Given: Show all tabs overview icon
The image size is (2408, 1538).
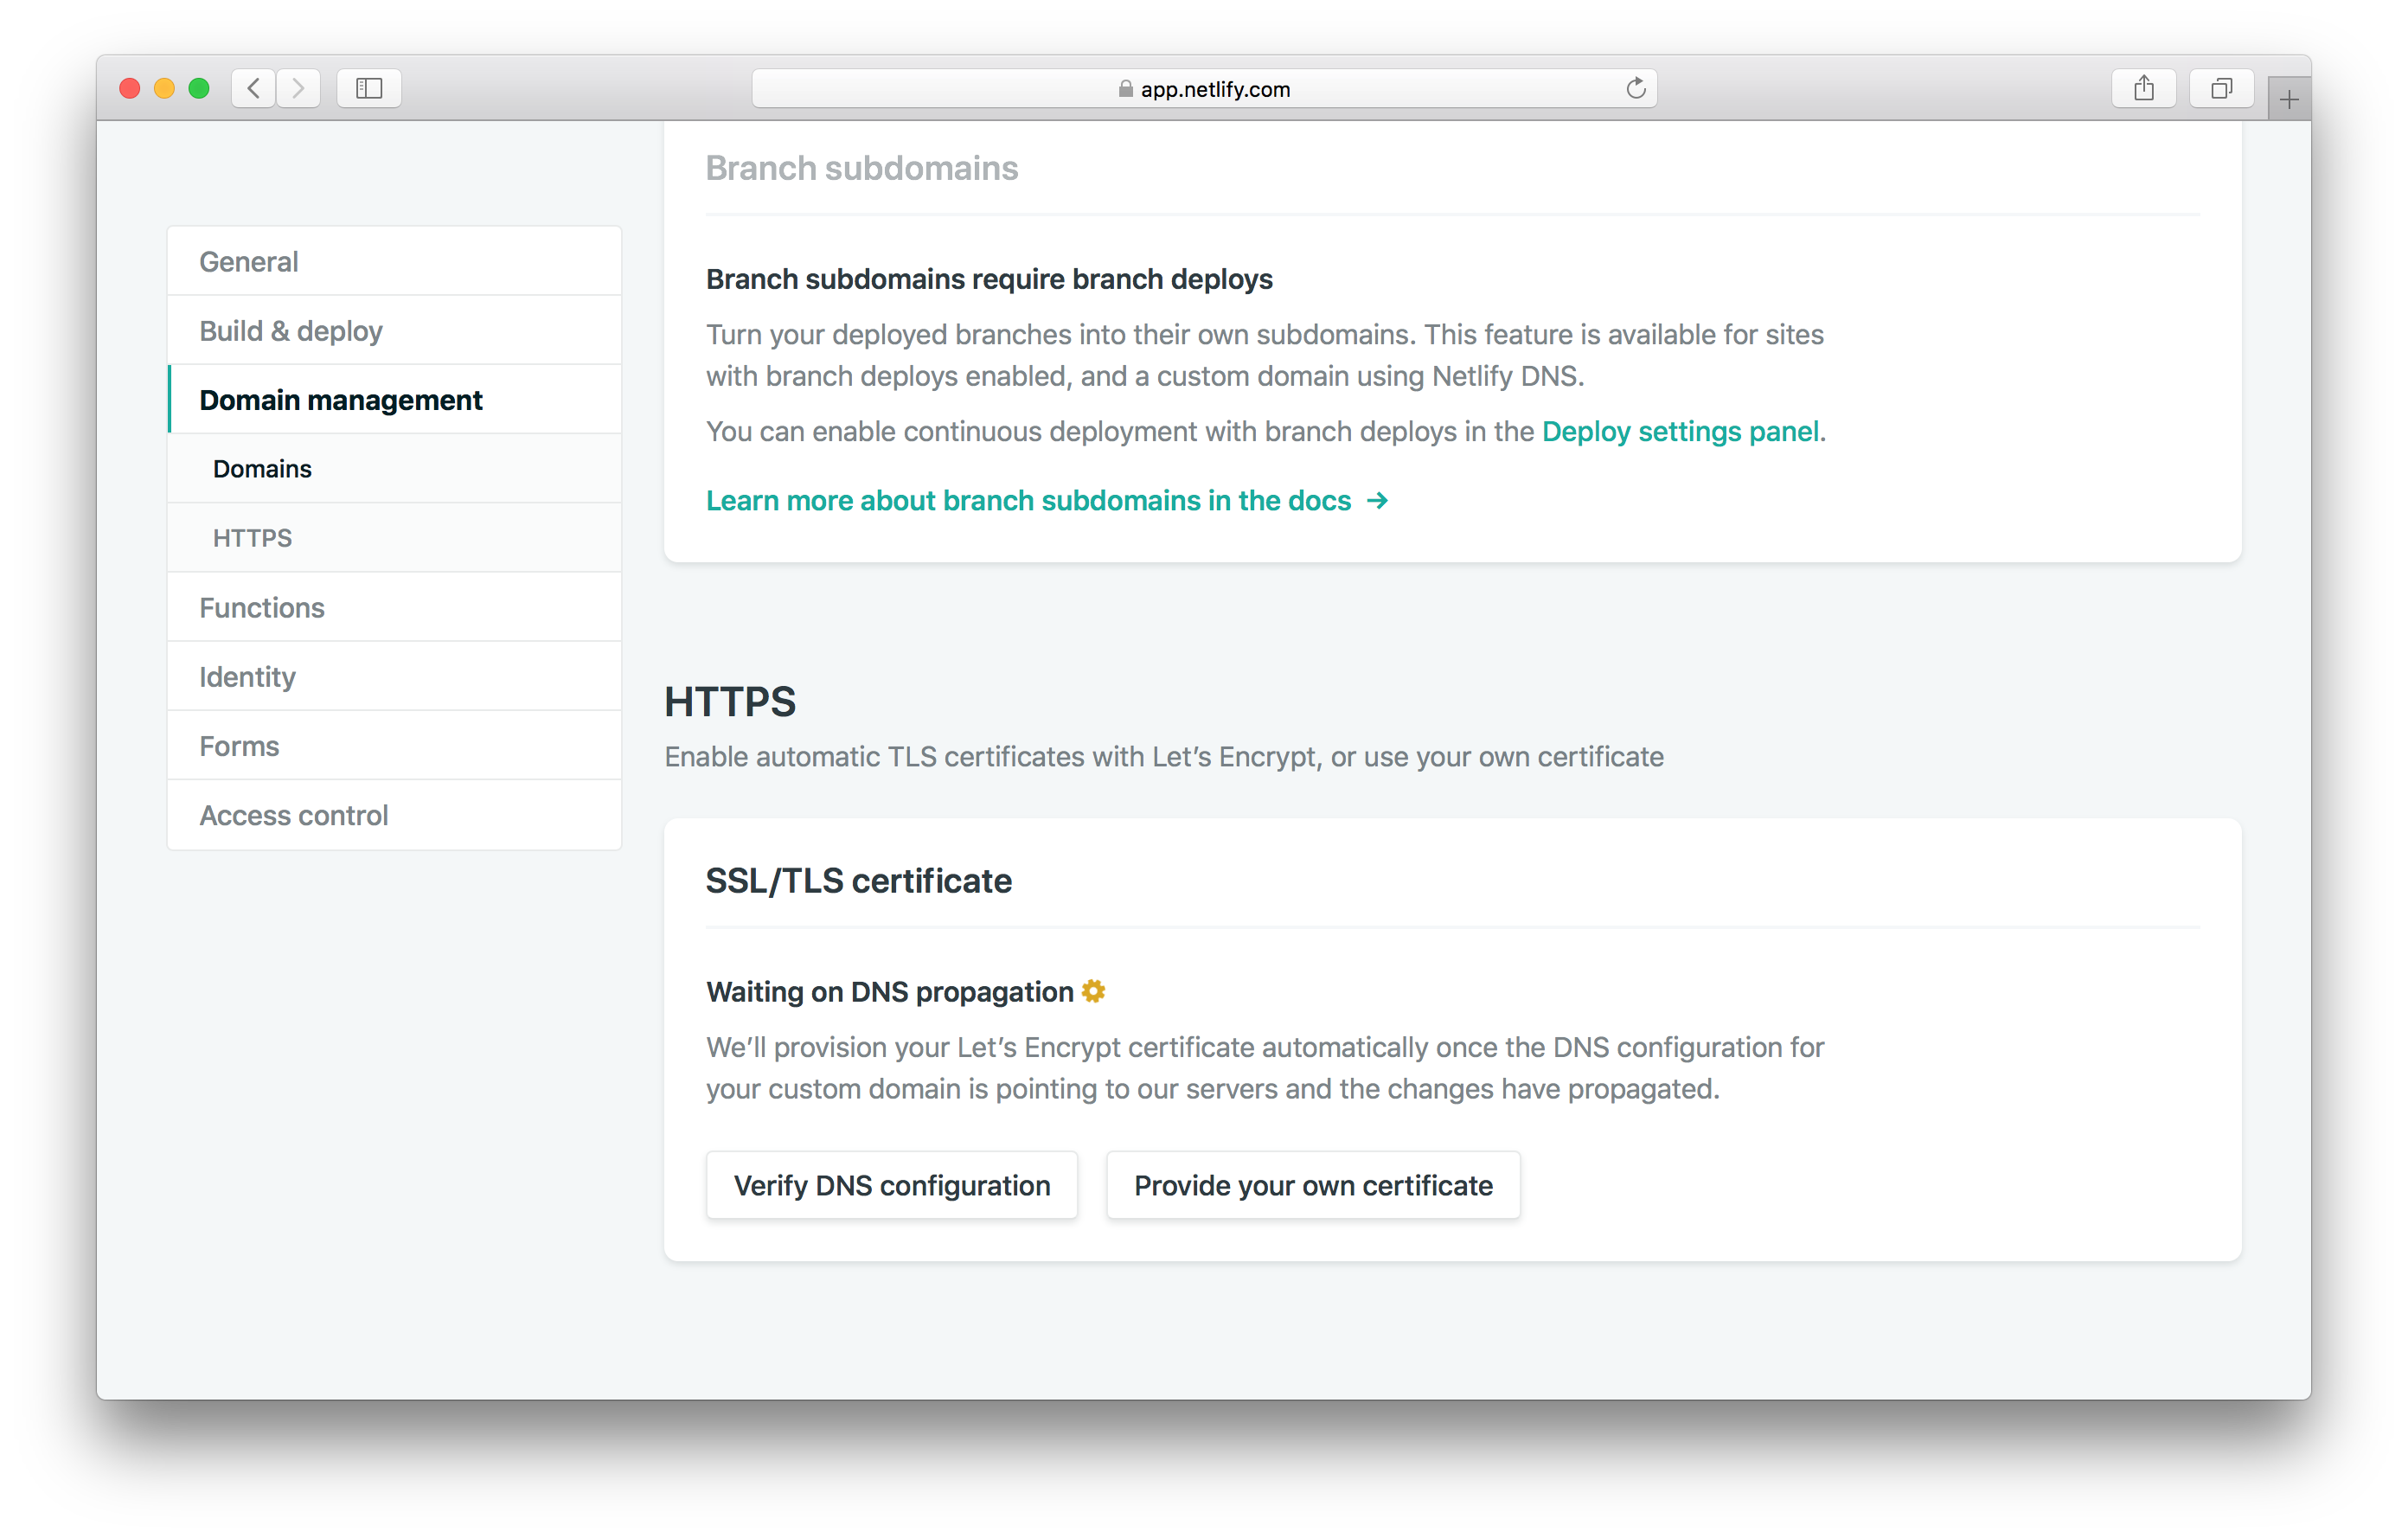Looking at the screenshot, I should tap(2221, 88).
